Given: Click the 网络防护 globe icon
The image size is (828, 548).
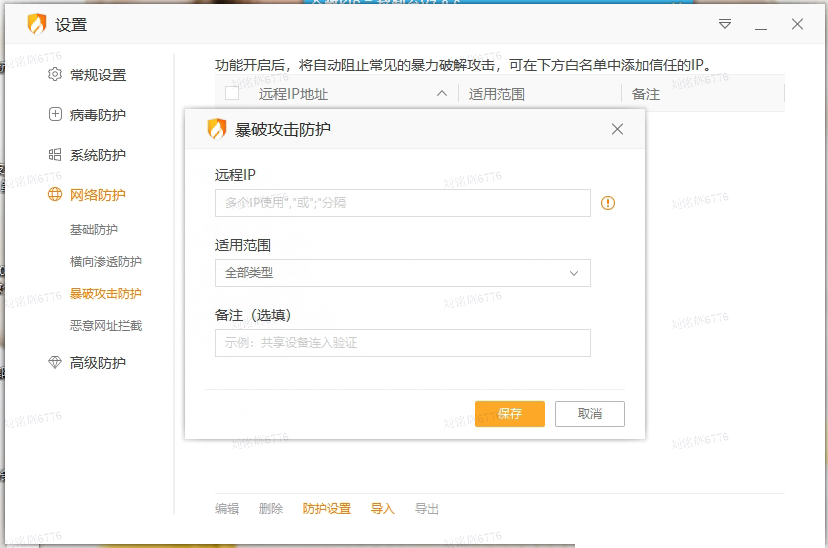Looking at the screenshot, I should coord(55,195).
